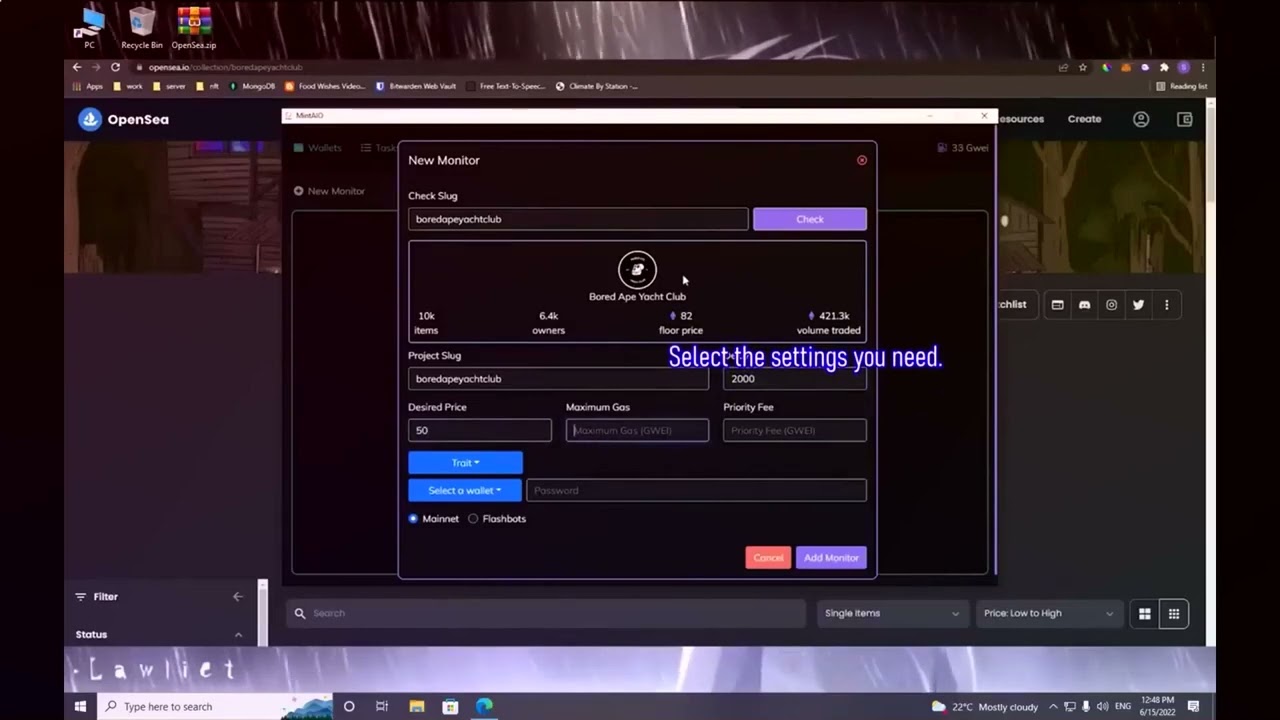Collapse the Filter panel with the arrow
The height and width of the screenshot is (720, 1280).
click(x=238, y=597)
